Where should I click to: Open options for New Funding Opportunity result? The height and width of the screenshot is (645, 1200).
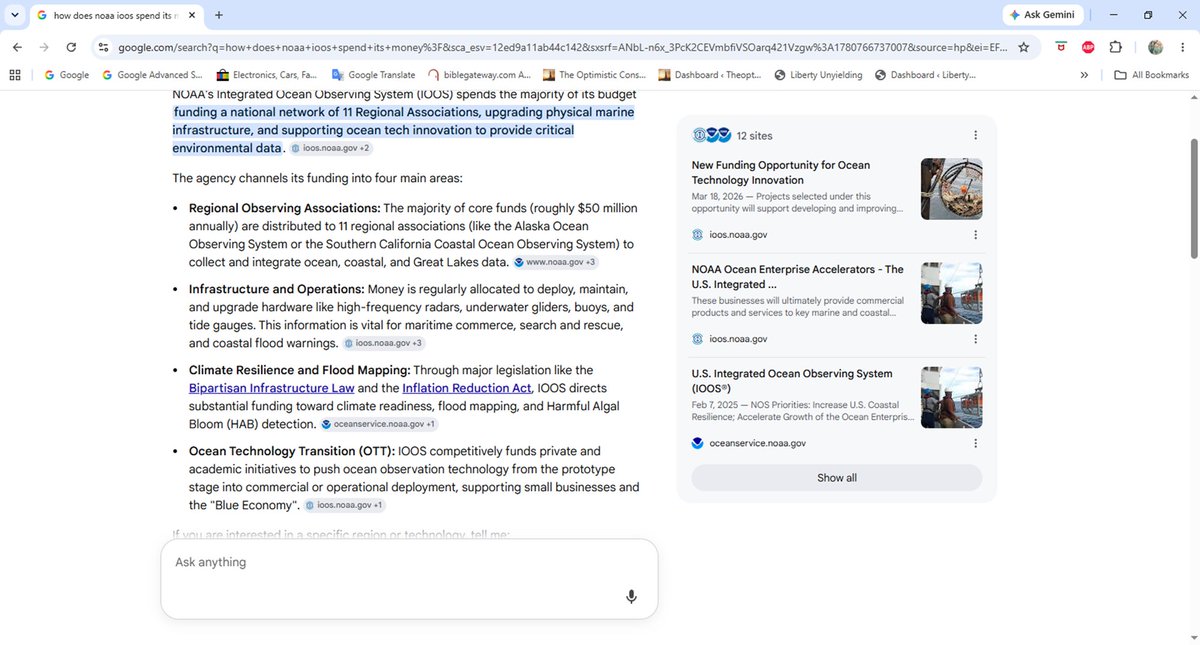(975, 235)
